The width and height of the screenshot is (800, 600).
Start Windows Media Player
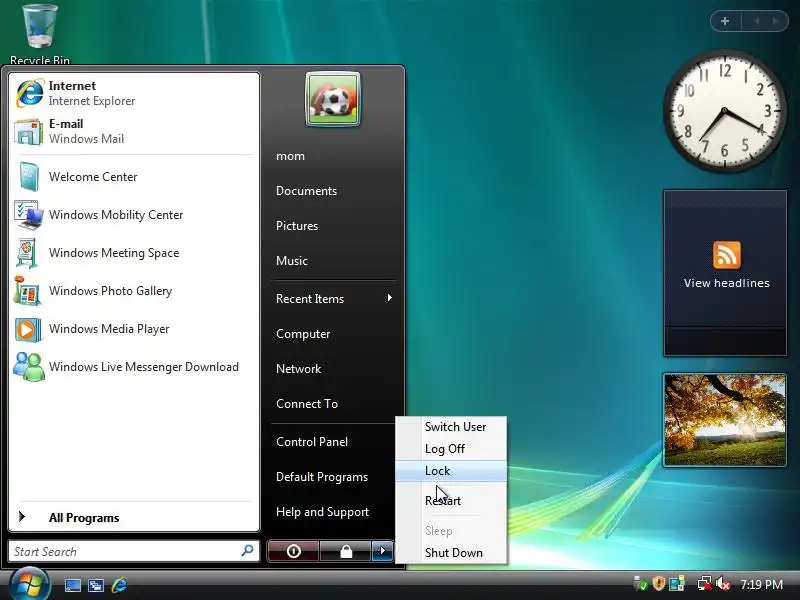134,329
